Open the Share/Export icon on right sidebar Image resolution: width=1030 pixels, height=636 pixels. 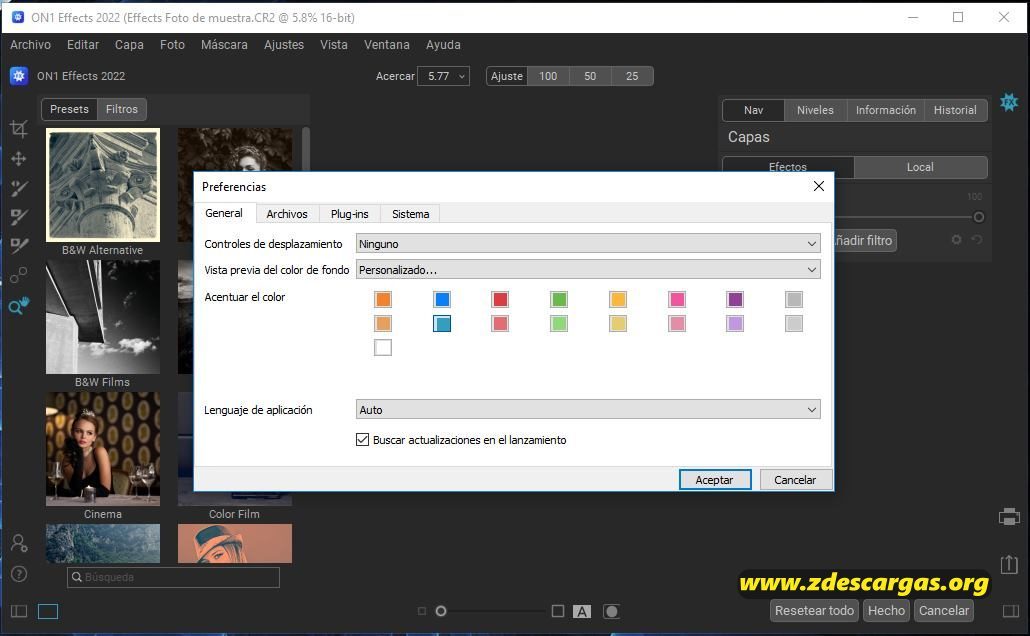1009,564
